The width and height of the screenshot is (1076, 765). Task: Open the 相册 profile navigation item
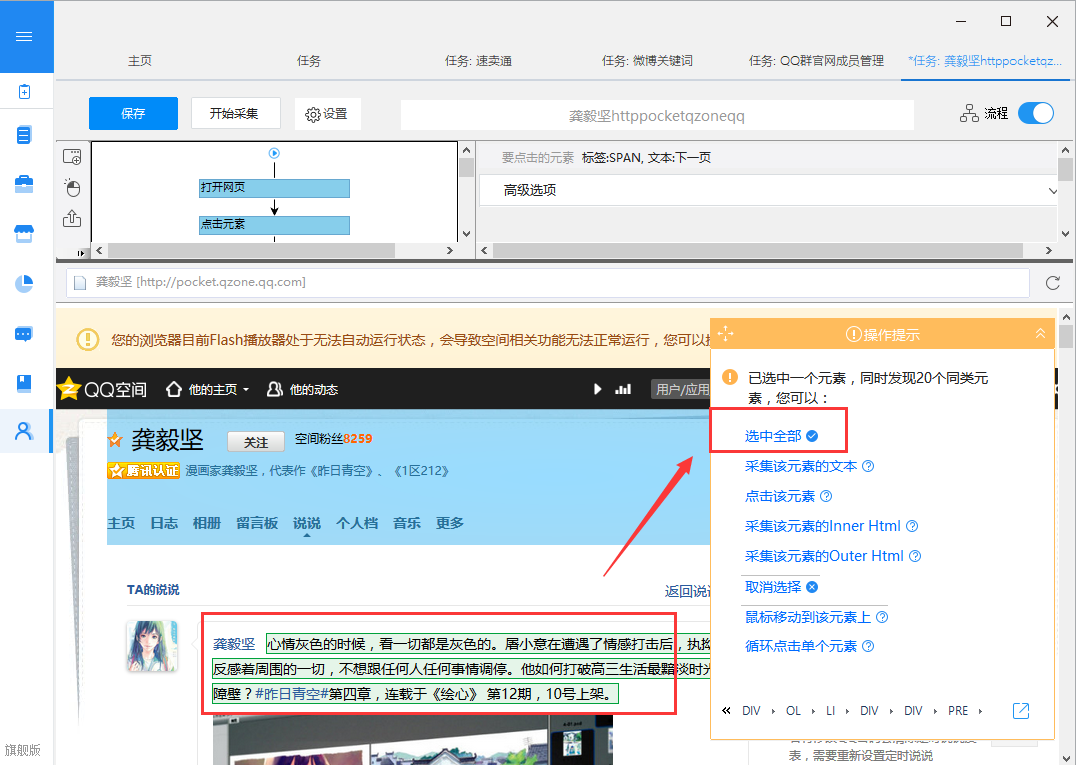pyautogui.click(x=207, y=523)
